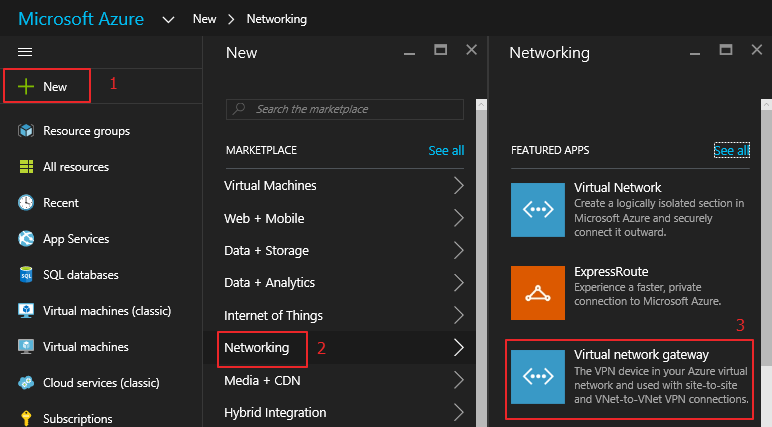
Task: Maximize the Networking blade
Action: (726, 50)
